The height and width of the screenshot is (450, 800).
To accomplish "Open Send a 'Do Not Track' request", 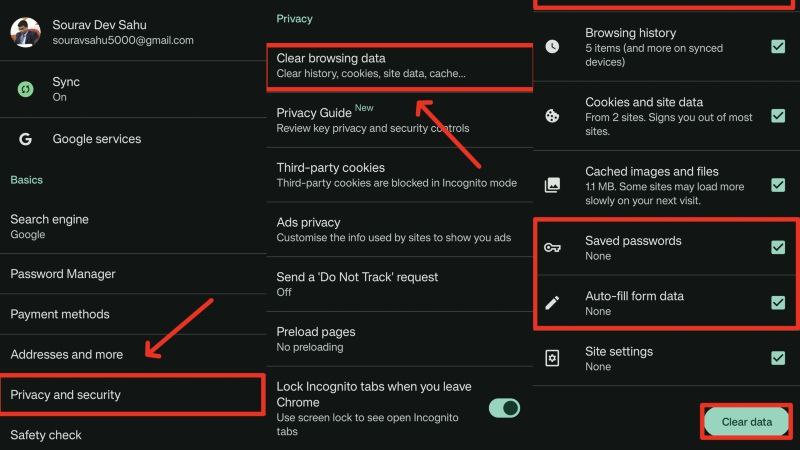I will [x=399, y=284].
